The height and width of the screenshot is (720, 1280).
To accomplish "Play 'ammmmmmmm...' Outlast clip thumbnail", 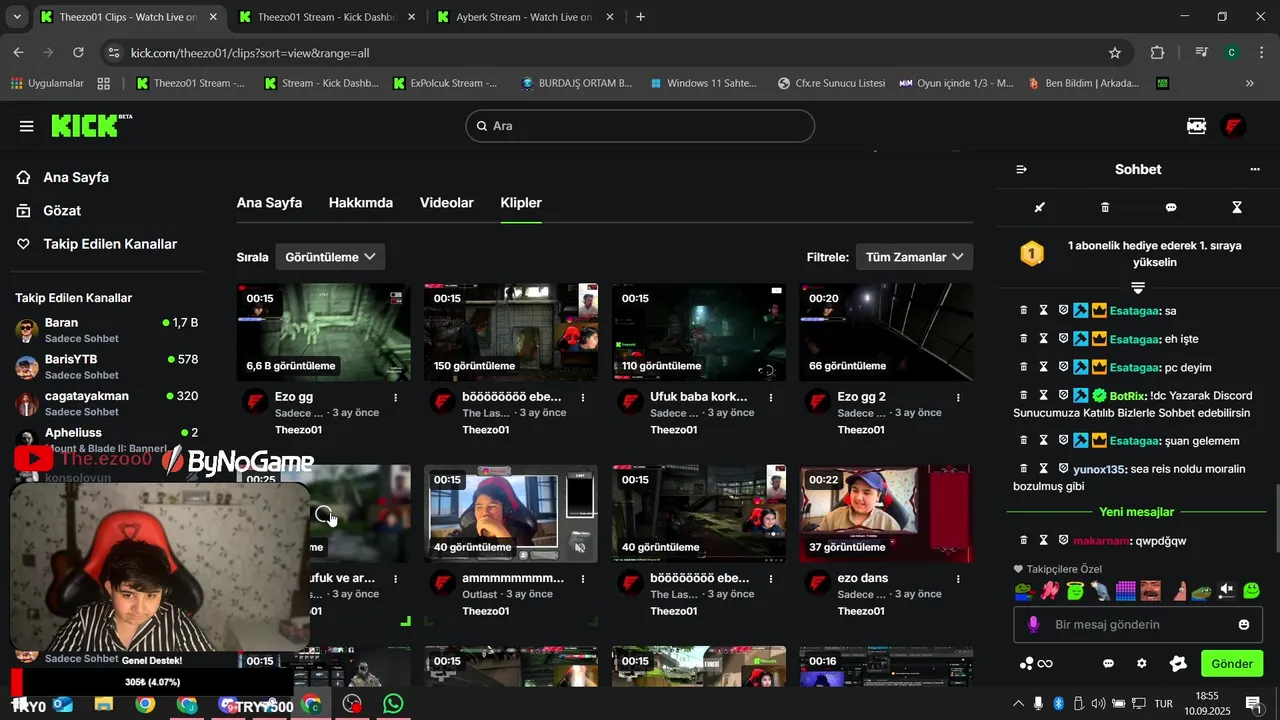I will point(510,513).
